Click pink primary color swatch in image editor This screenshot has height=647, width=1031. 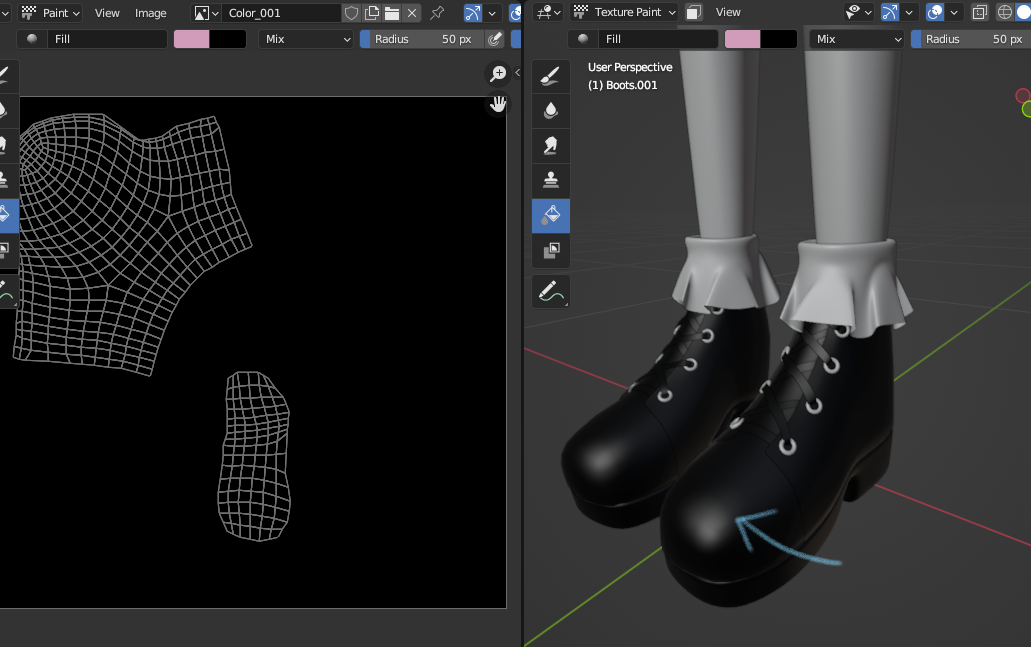tap(191, 39)
